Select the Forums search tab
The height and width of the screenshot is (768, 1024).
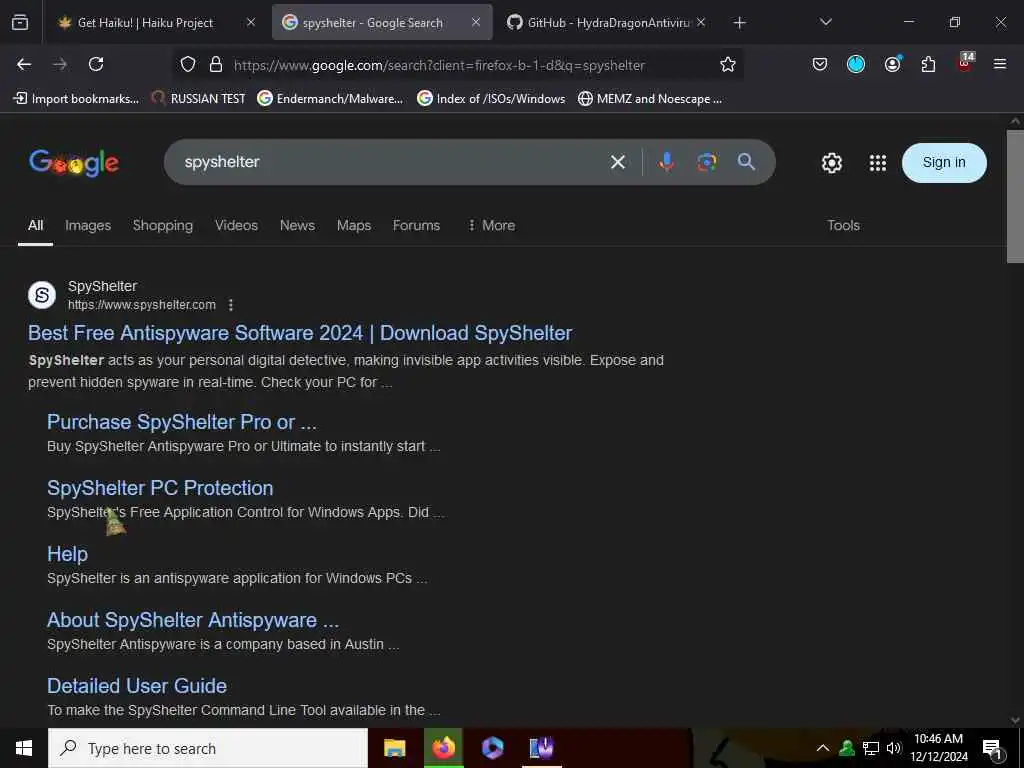416,225
